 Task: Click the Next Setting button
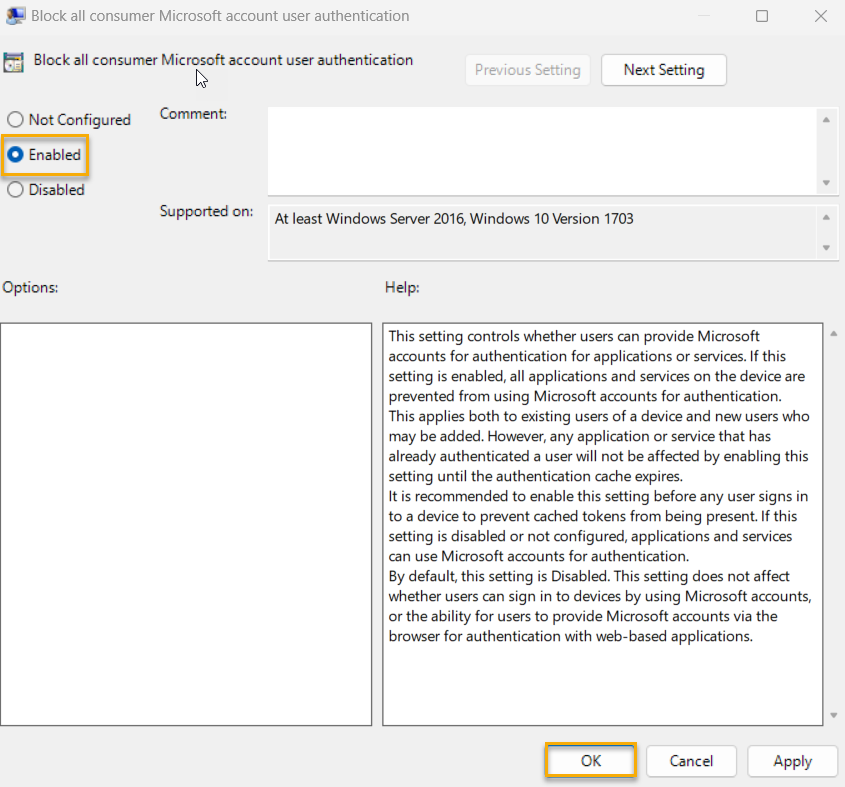point(663,70)
